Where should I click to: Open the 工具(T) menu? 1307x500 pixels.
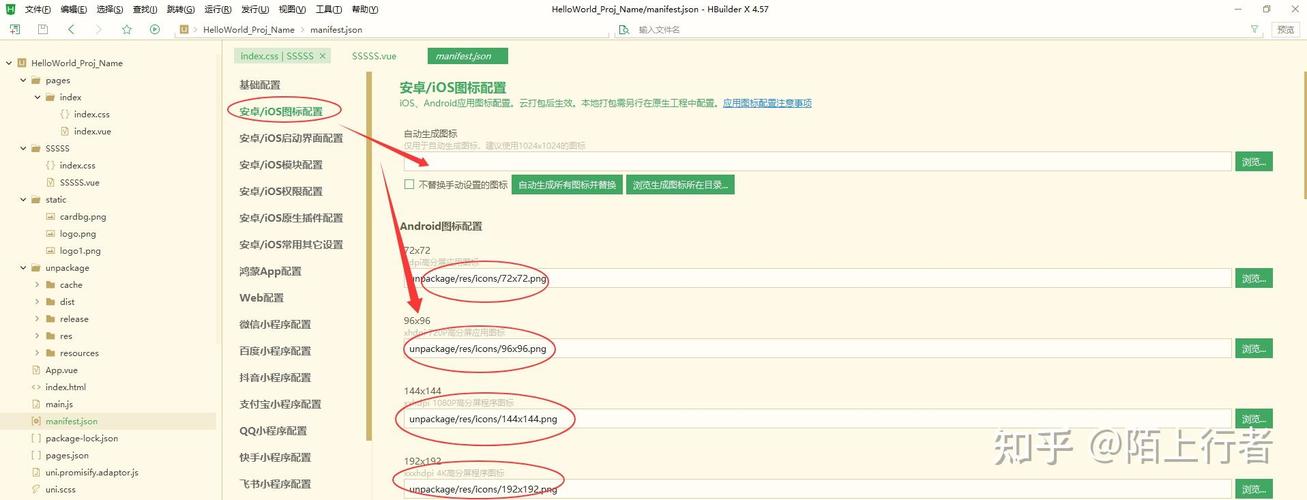click(329, 9)
